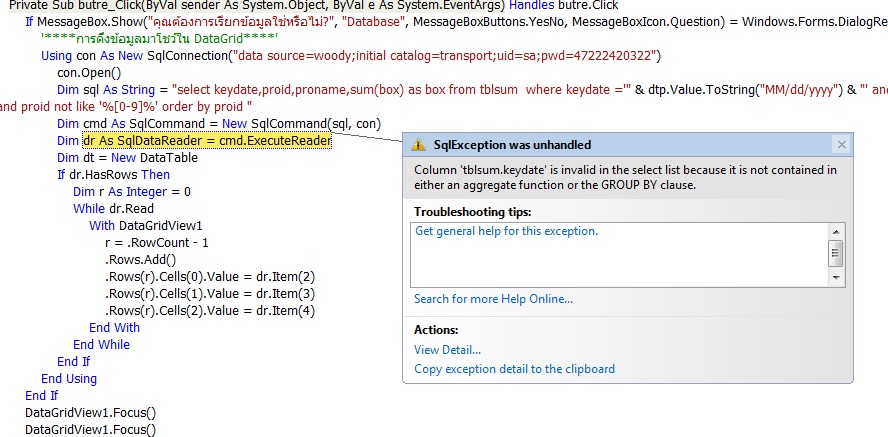The height and width of the screenshot is (437, 888).
Task: Place cursor on the 'con.Open()' line
Action: (89, 73)
